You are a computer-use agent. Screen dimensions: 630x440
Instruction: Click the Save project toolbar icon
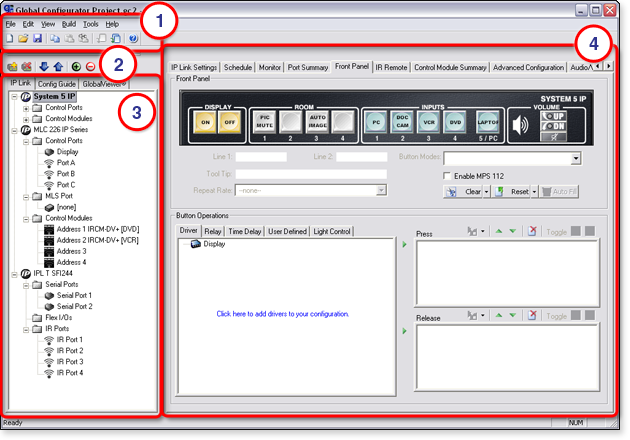[38, 38]
